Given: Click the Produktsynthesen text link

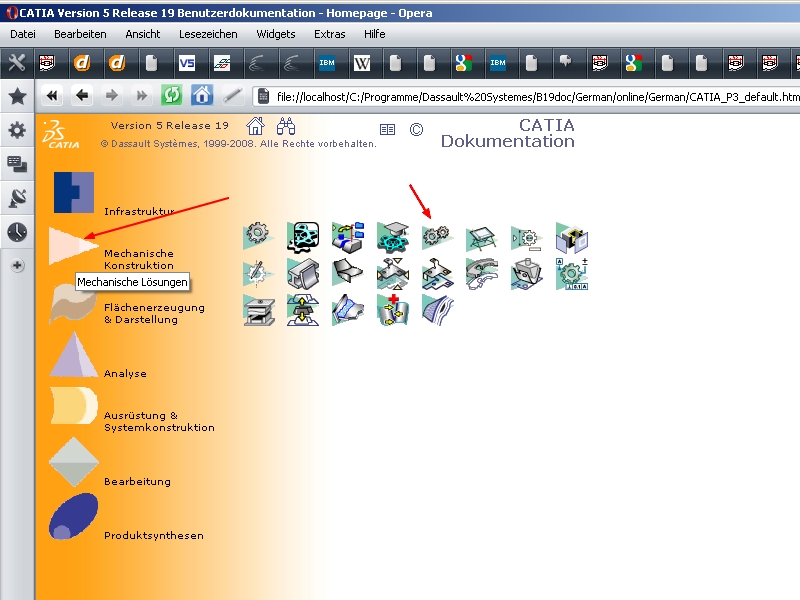Looking at the screenshot, I should 154,536.
